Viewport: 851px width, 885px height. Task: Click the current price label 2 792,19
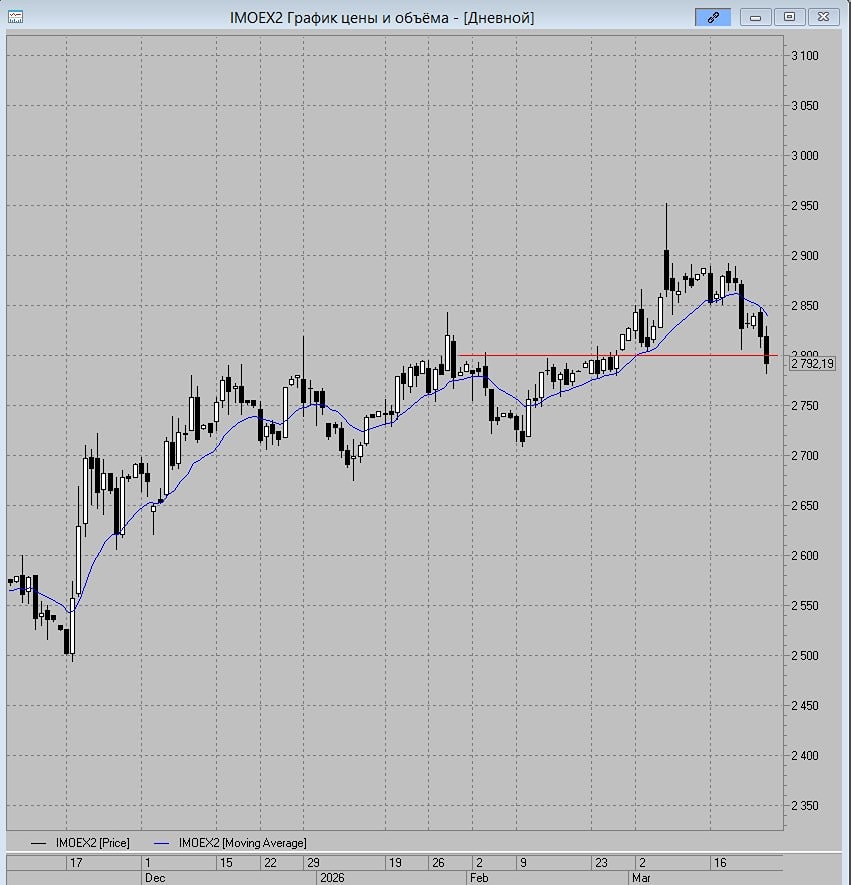pyautogui.click(x=812, y=363)
